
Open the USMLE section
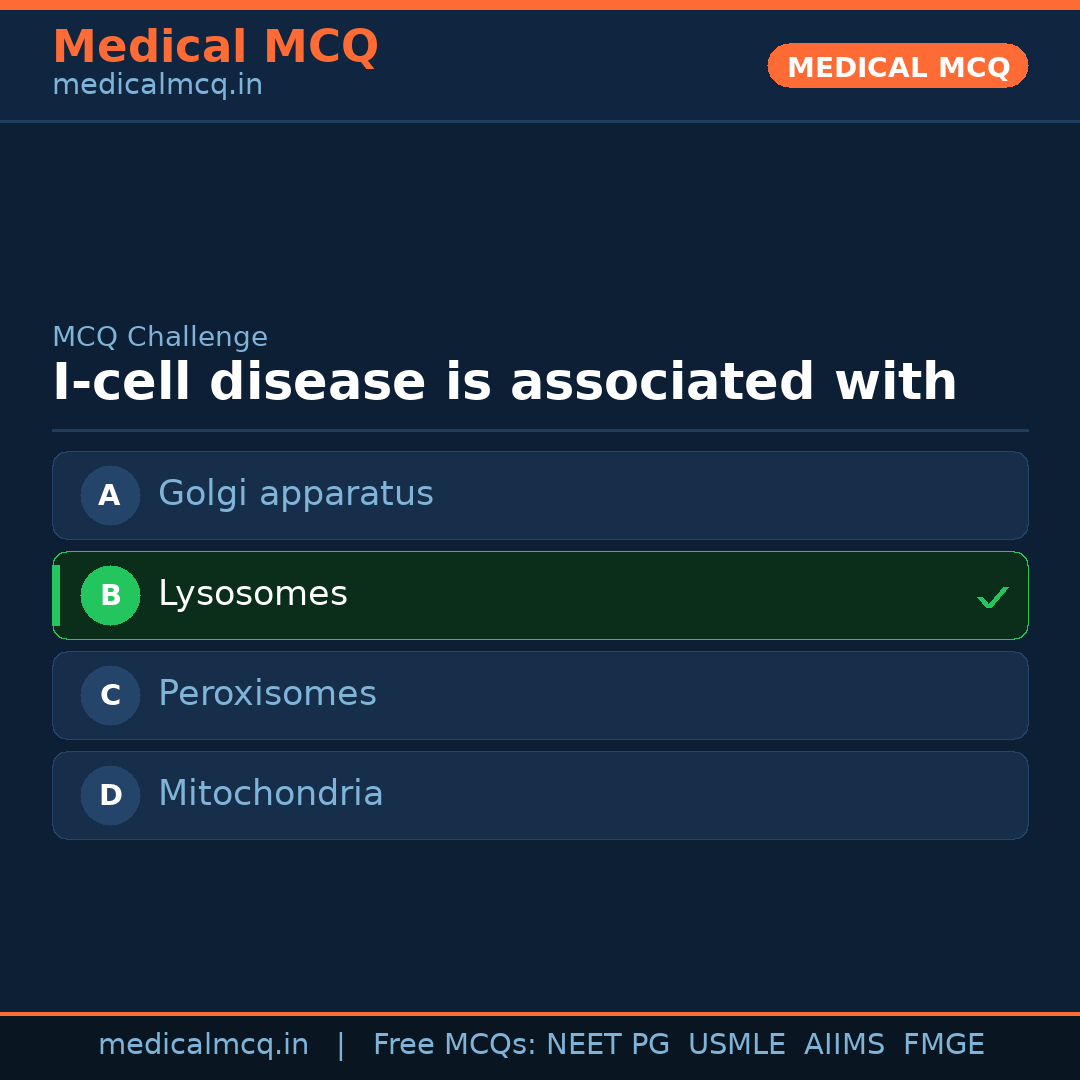click(737, 1044)
